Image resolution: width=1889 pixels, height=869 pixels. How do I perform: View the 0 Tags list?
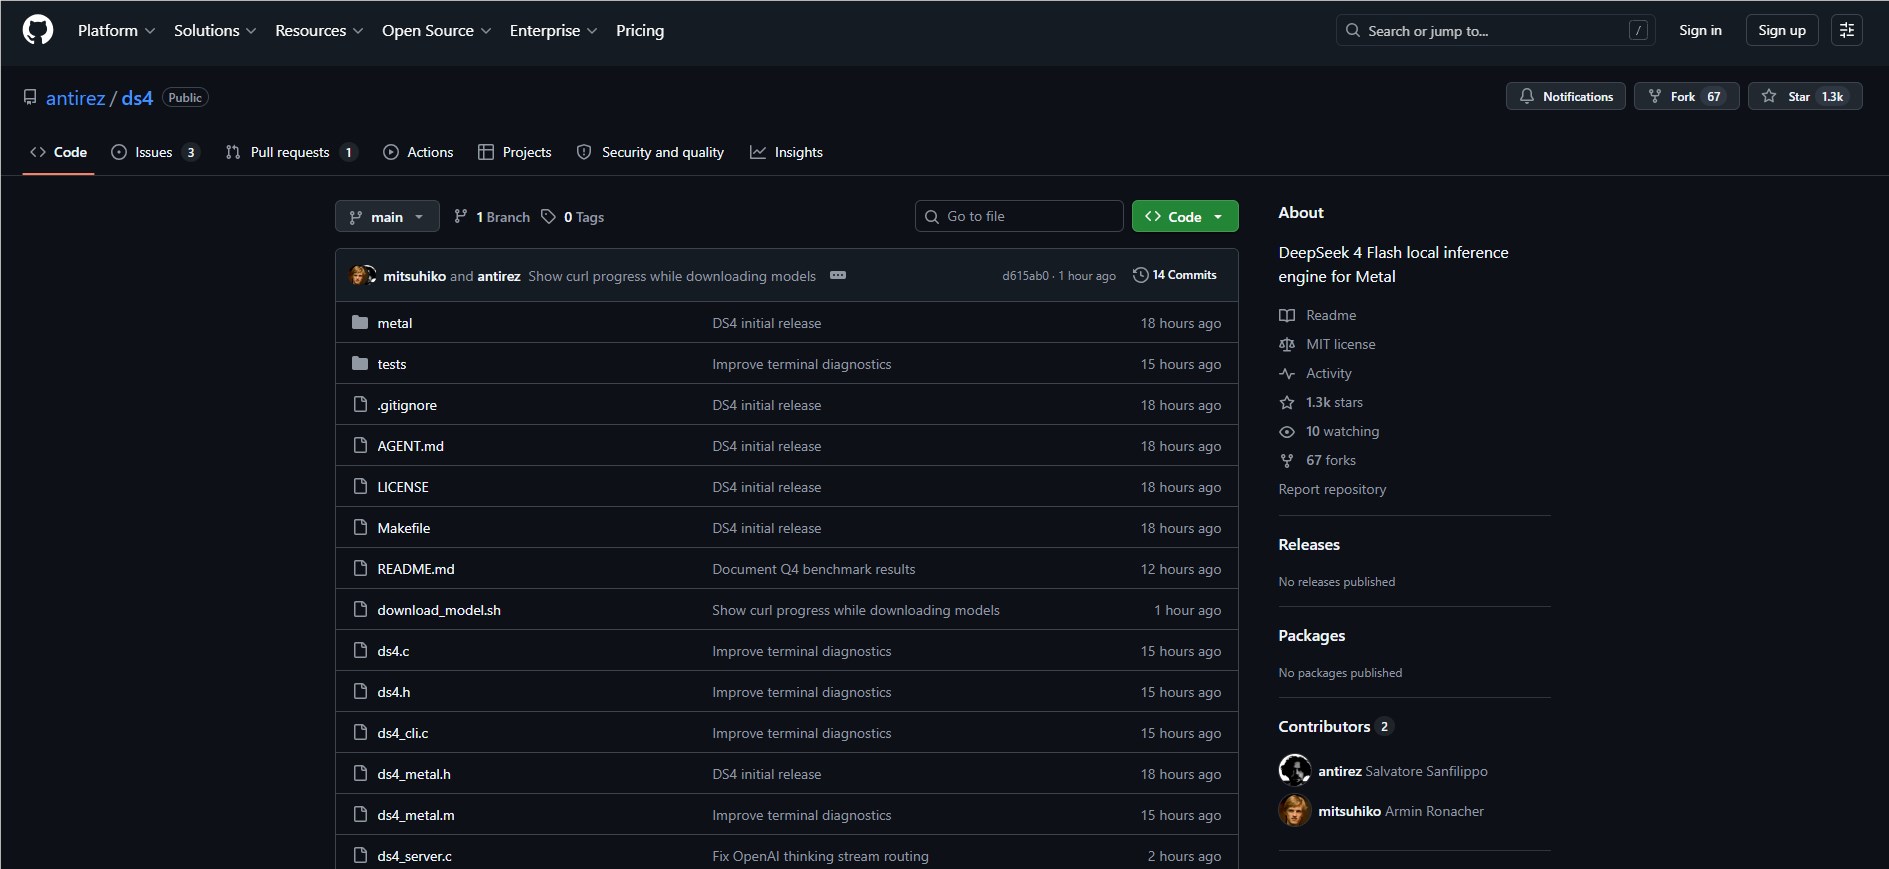[572, 217]
